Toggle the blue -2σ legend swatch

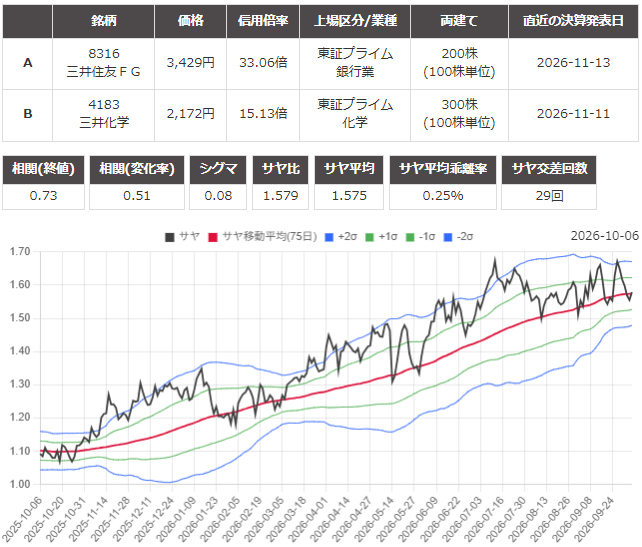448,237
